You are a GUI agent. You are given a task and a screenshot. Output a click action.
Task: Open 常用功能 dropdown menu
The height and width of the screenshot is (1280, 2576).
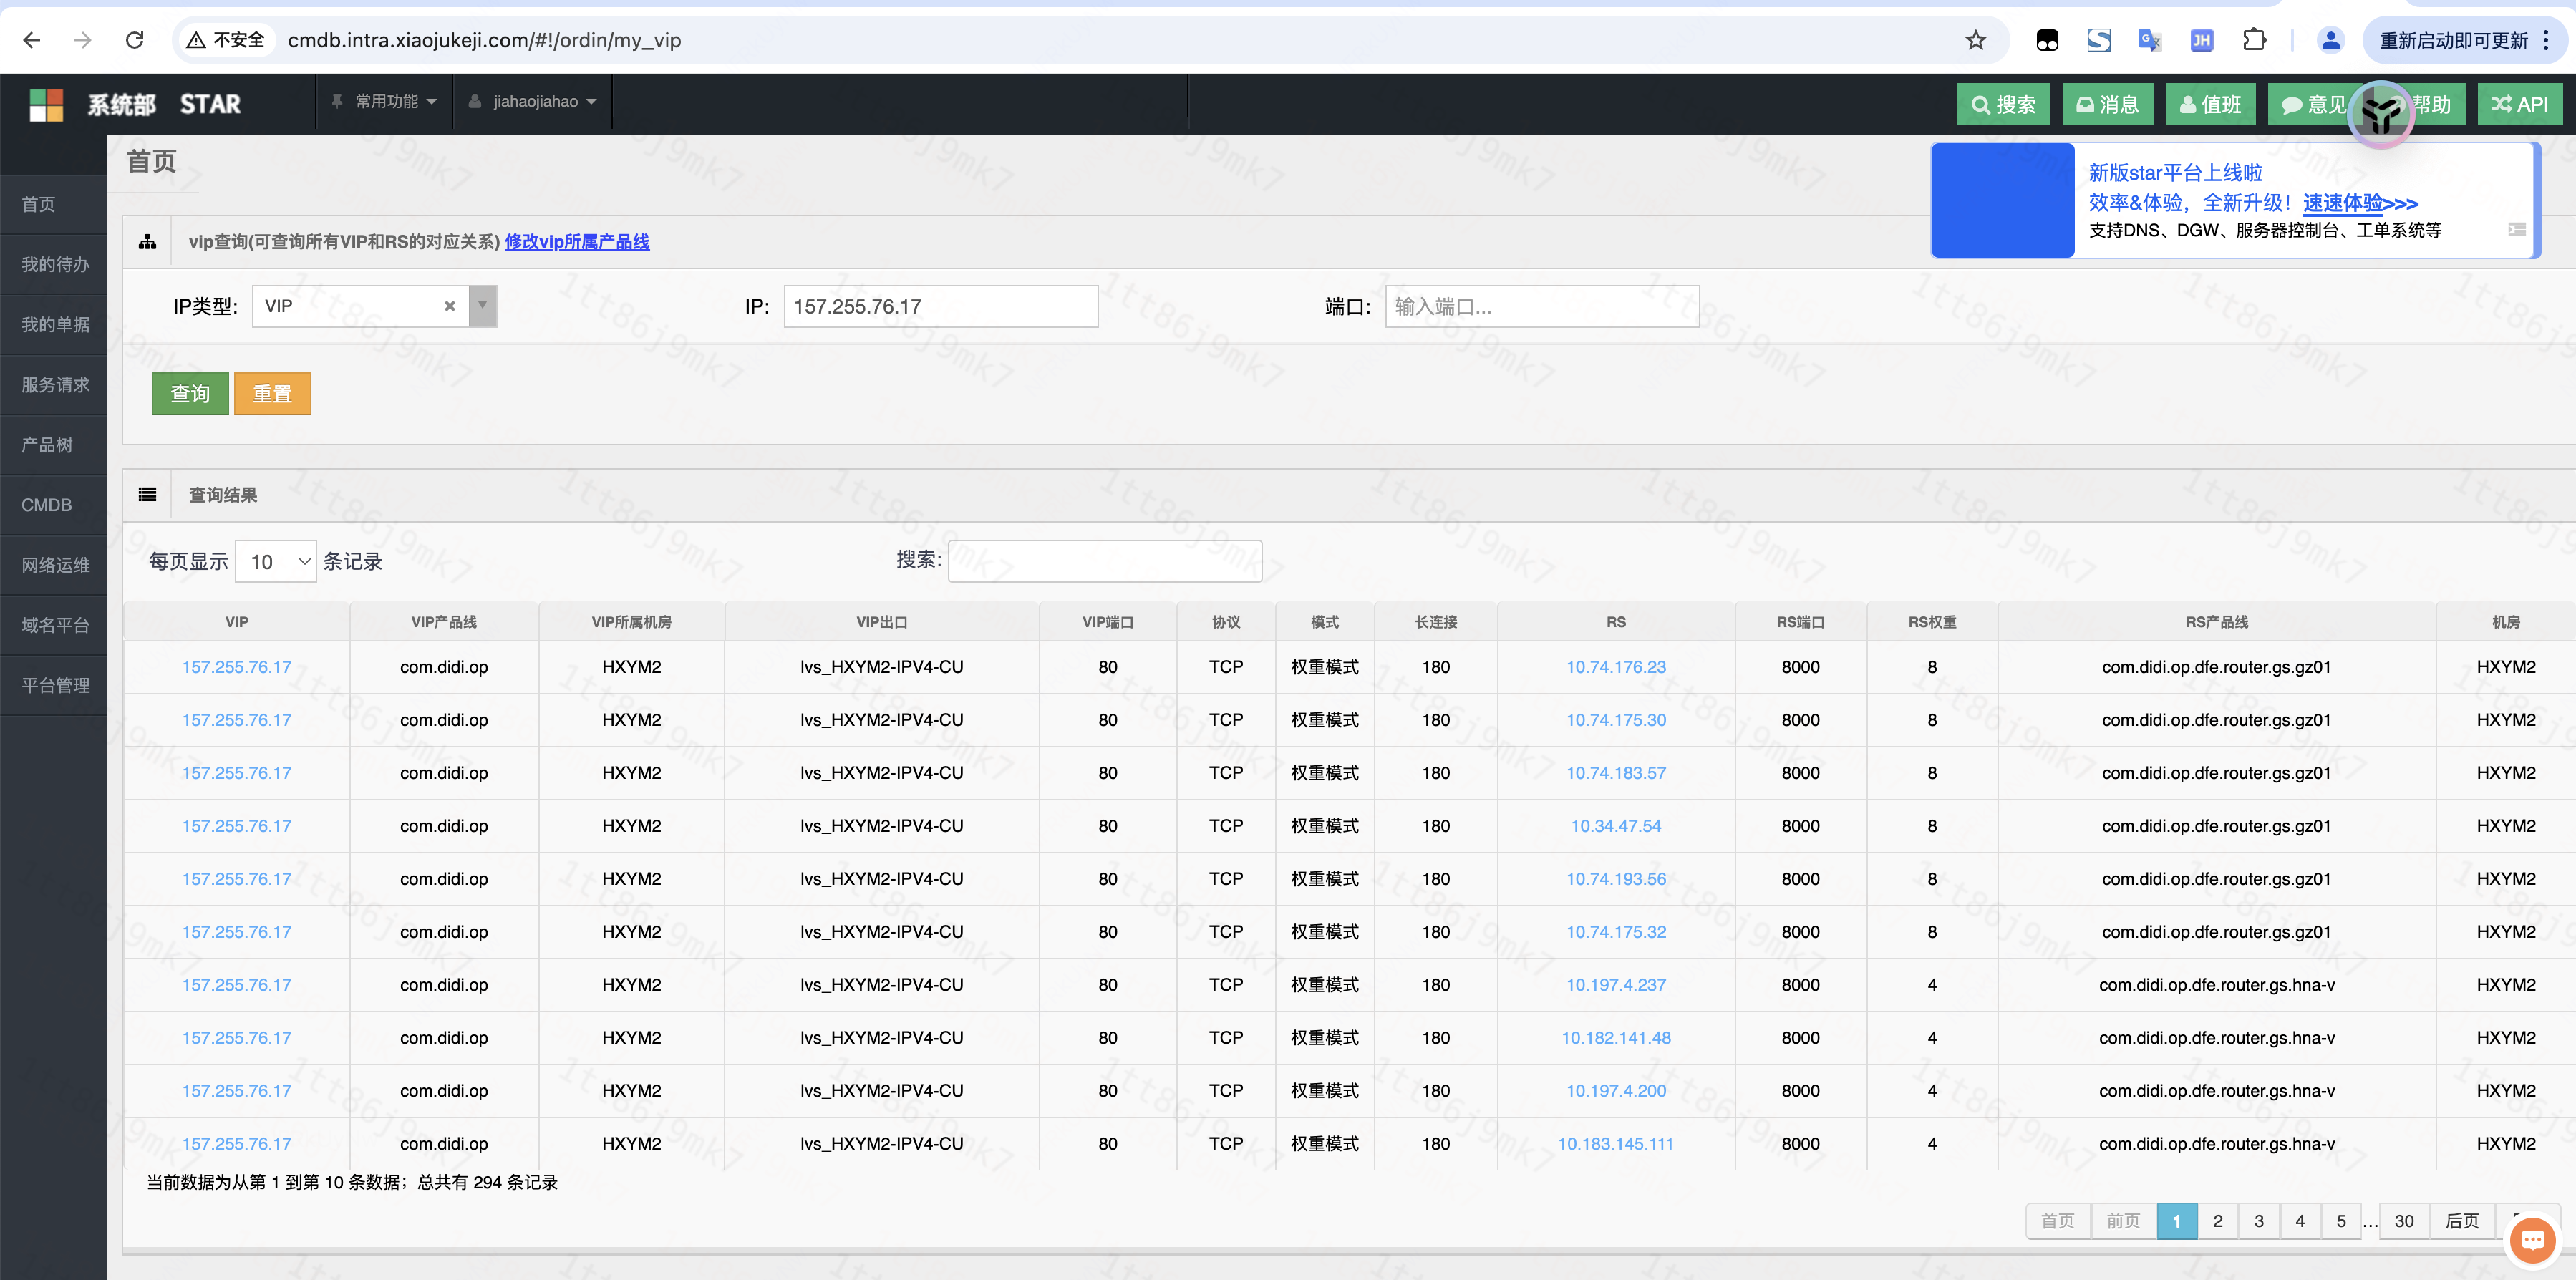point(384,101)
